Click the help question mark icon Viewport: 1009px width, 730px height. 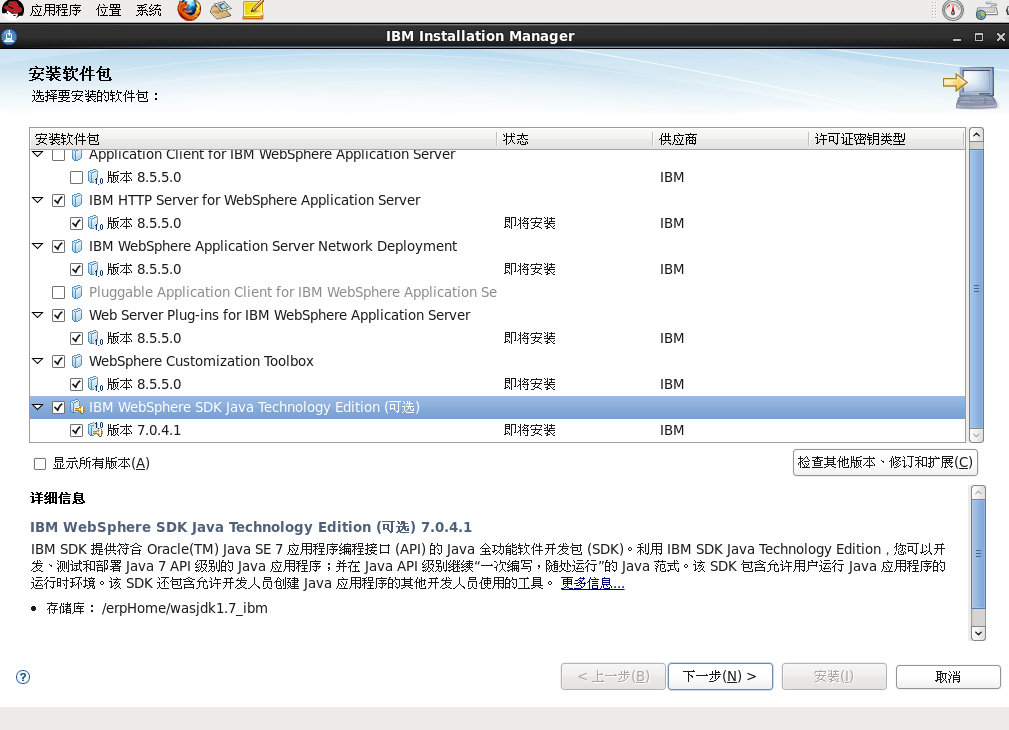23,677
